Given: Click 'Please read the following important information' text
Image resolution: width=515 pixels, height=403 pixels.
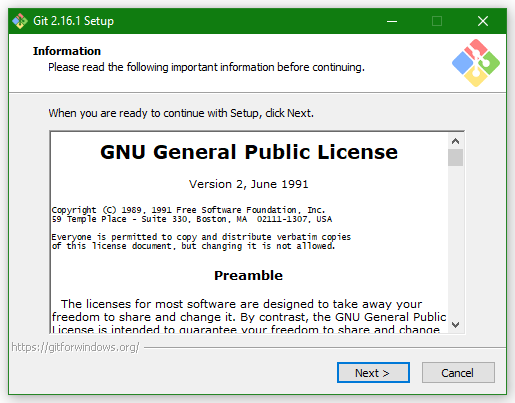Looking at the screenshot, I should click(x=206, y=67).
